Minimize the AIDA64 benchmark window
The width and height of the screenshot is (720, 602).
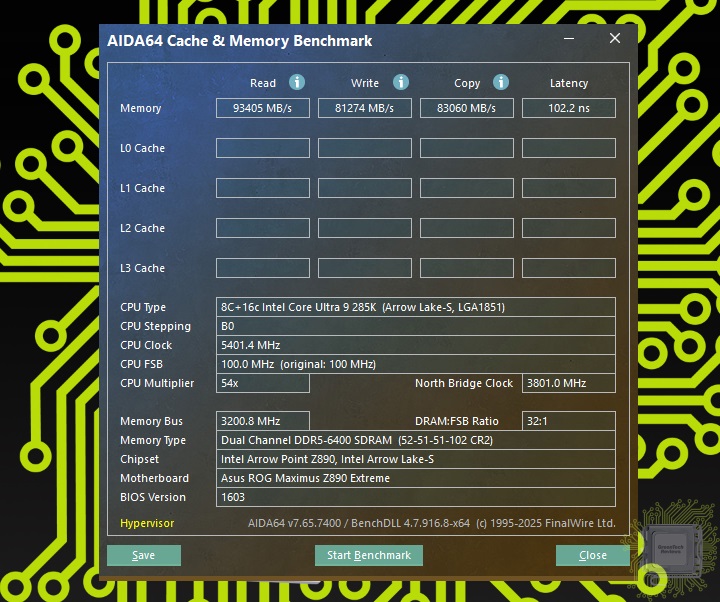click(x=570, y=39)
